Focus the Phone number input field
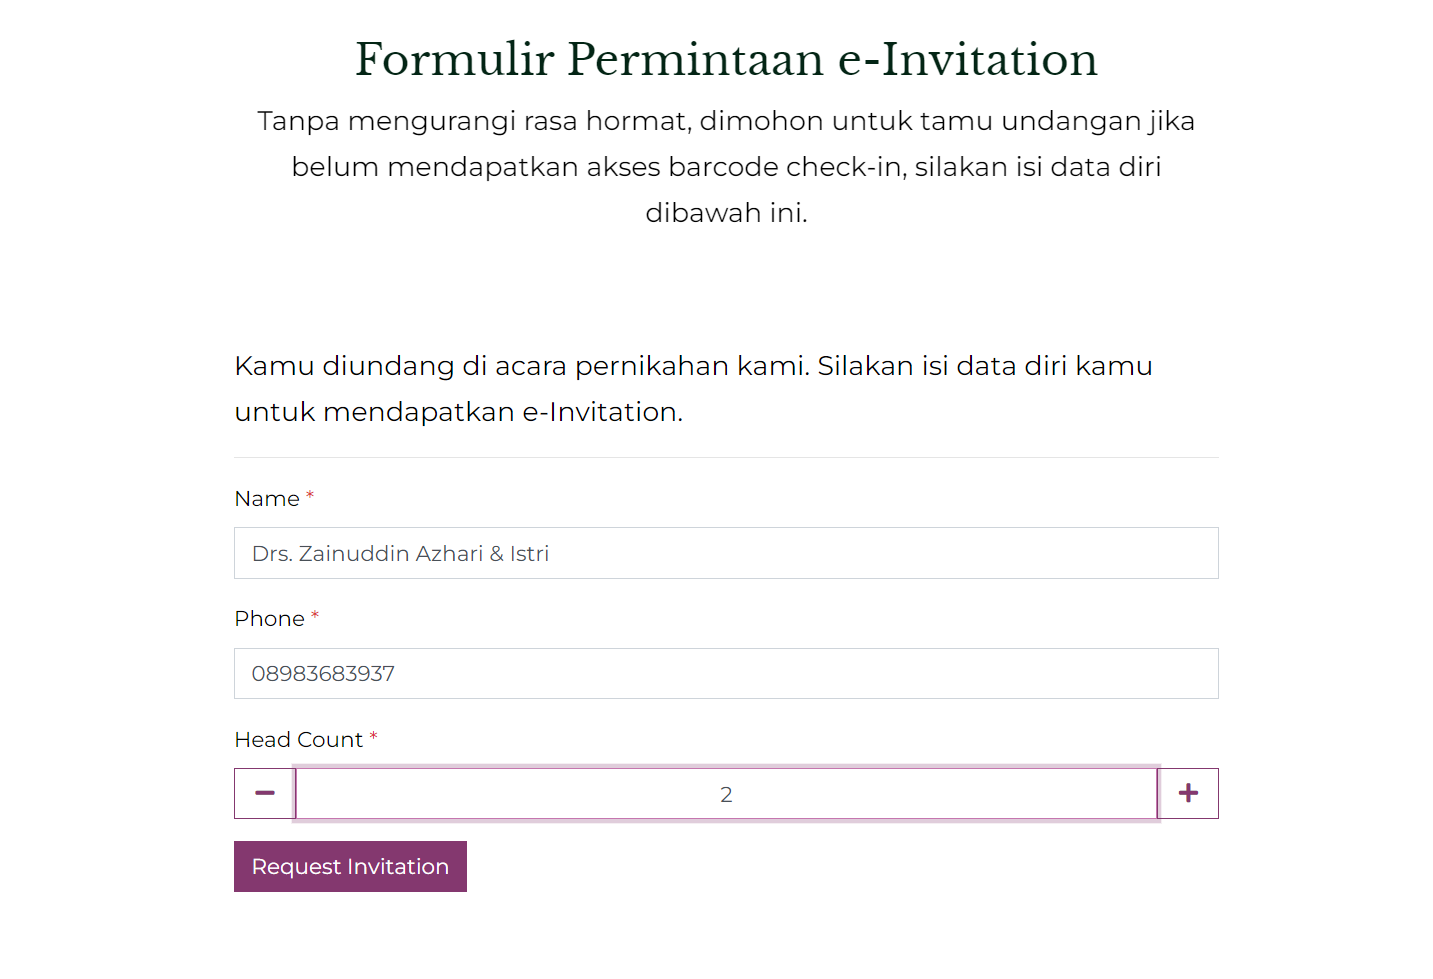This screenshot has height=979, width=1433. [x=726, y=673]
